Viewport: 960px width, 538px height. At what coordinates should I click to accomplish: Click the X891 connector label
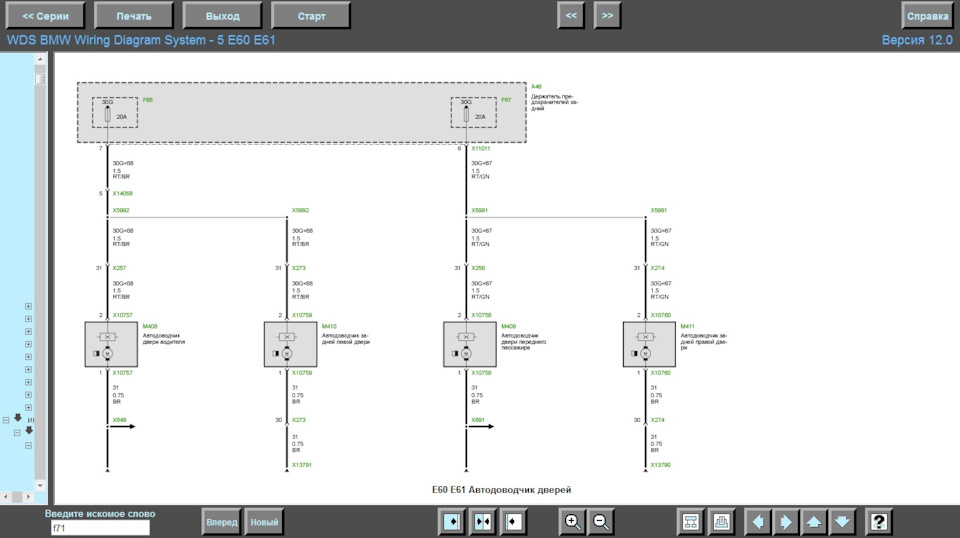(478, 420)
